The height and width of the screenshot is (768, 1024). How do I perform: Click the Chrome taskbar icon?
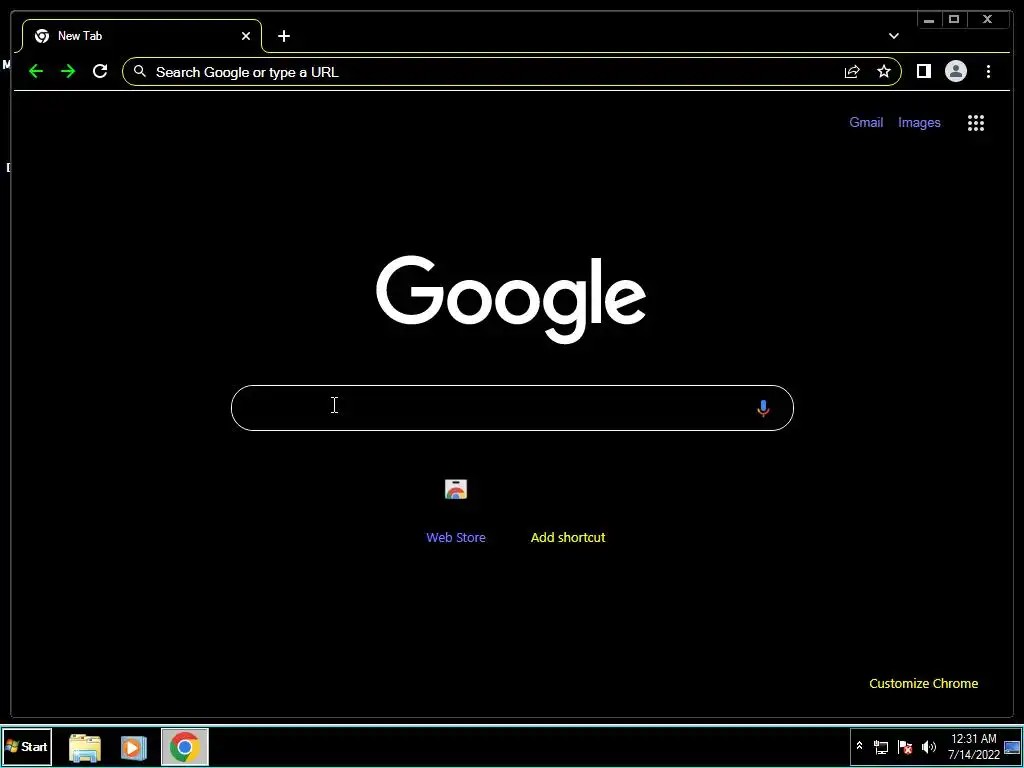pos(185,746)
